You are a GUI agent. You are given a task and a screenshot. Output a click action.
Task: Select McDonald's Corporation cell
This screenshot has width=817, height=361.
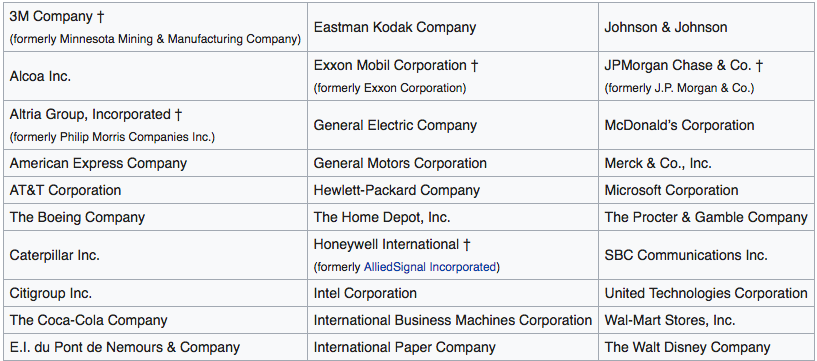(x=707, y=126)
